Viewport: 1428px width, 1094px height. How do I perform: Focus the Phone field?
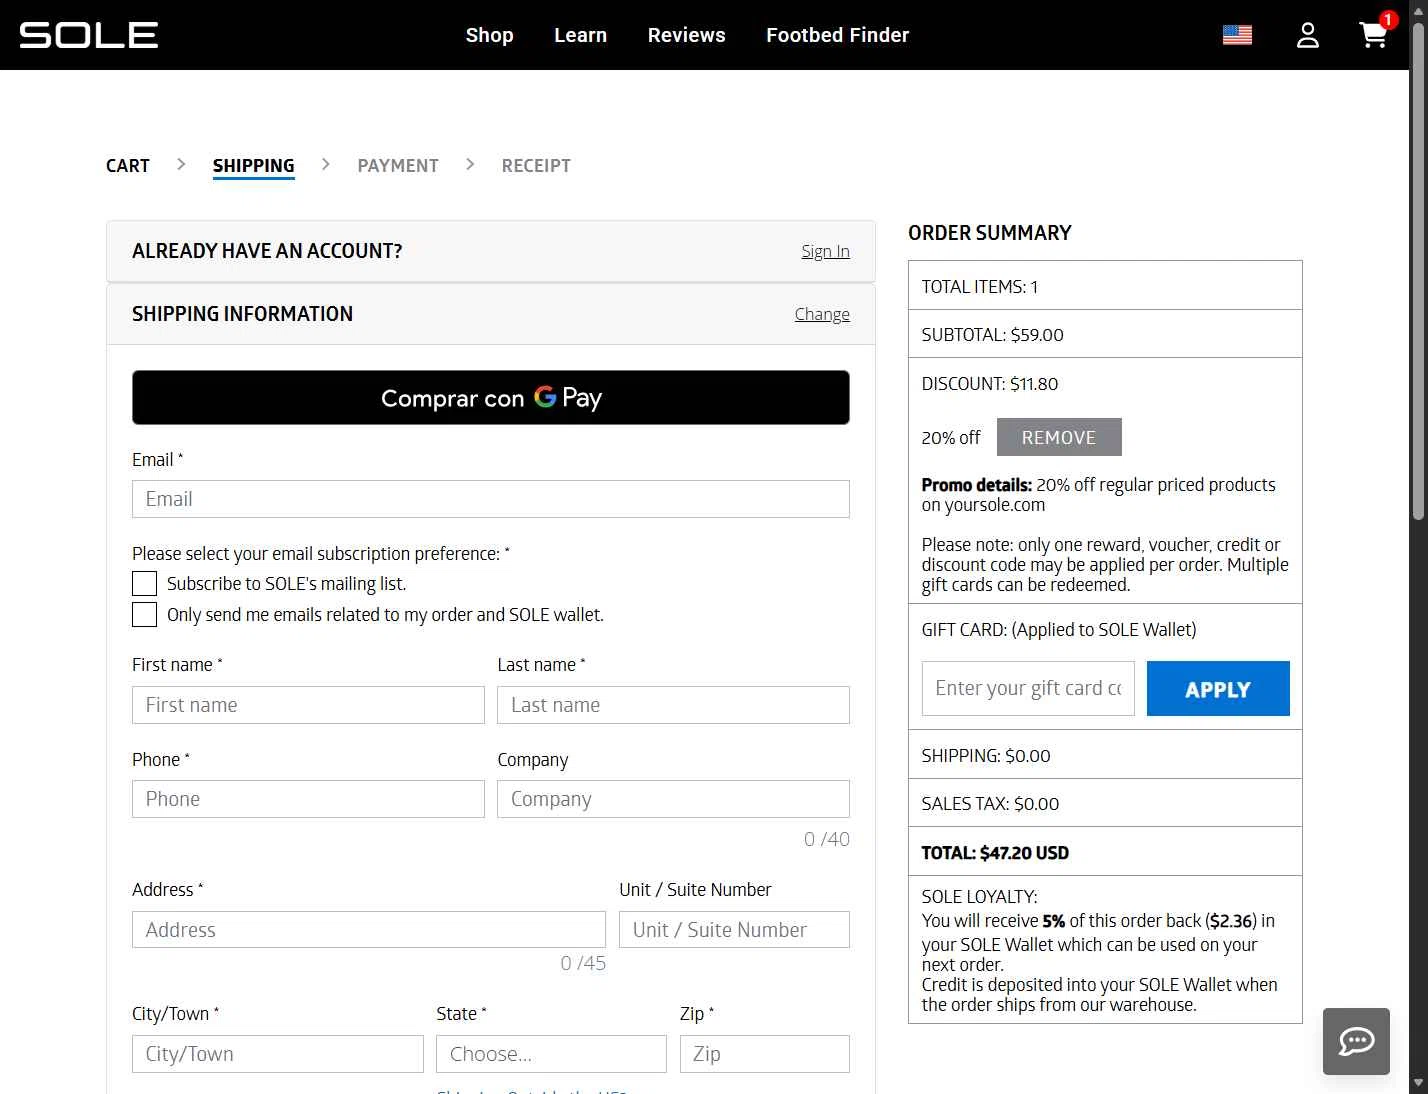click(308, 799)
